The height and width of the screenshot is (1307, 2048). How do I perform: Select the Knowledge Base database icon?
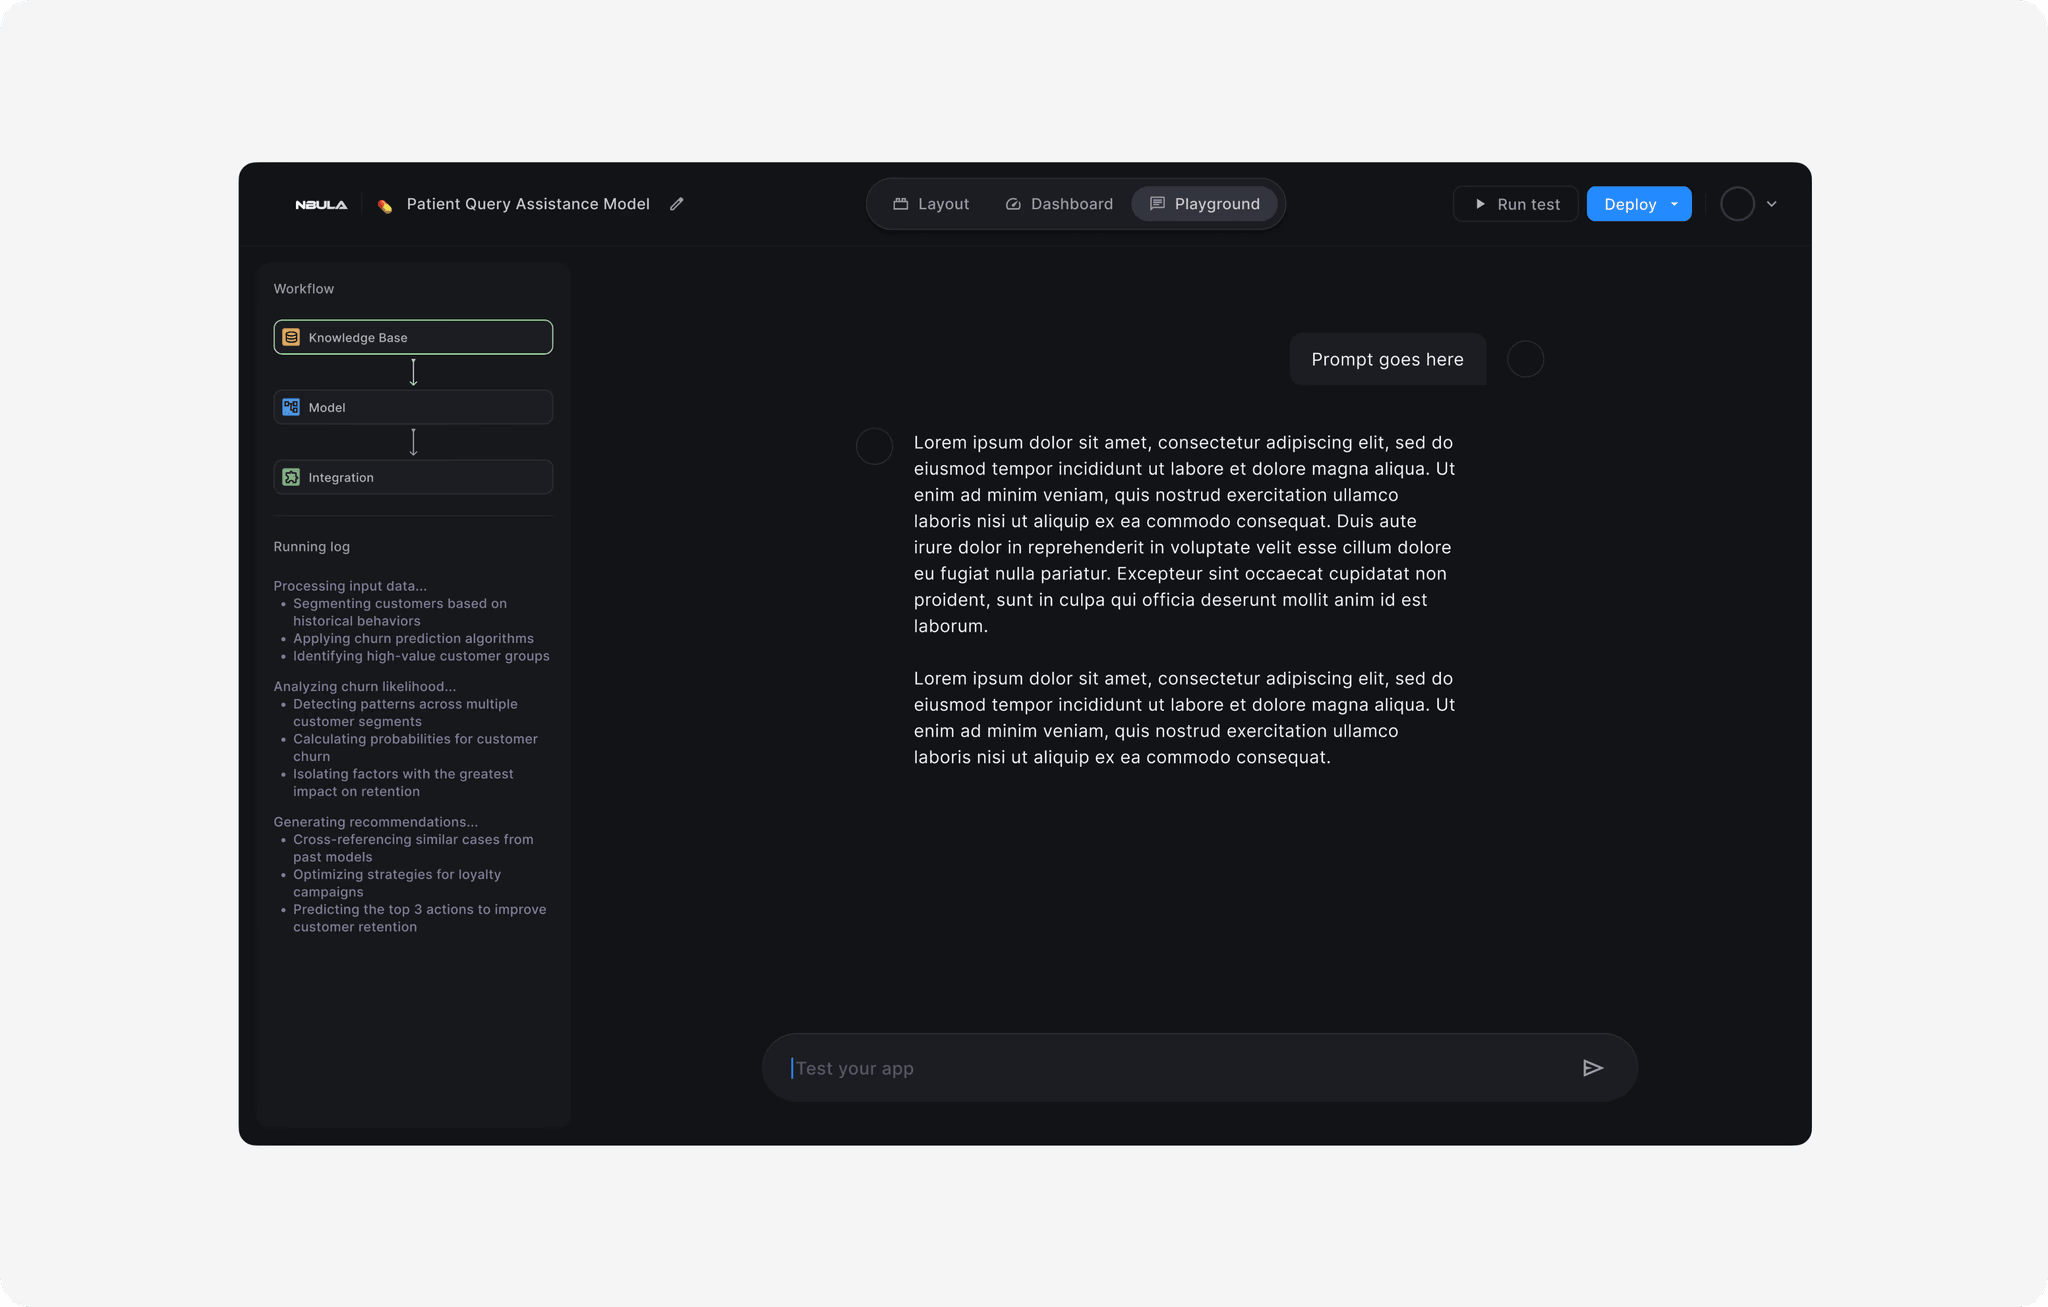click(x=291, y=337)
